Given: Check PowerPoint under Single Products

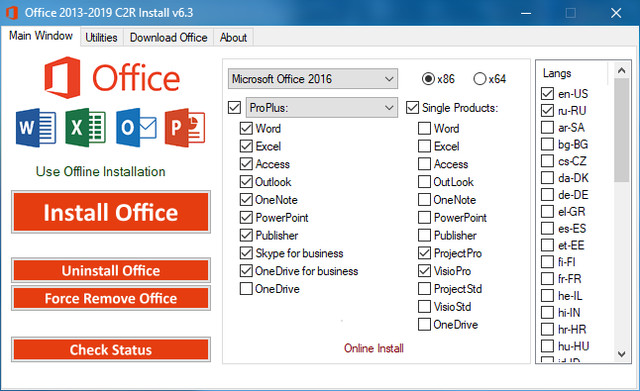Looking at the screenshot, I should 424,218.
